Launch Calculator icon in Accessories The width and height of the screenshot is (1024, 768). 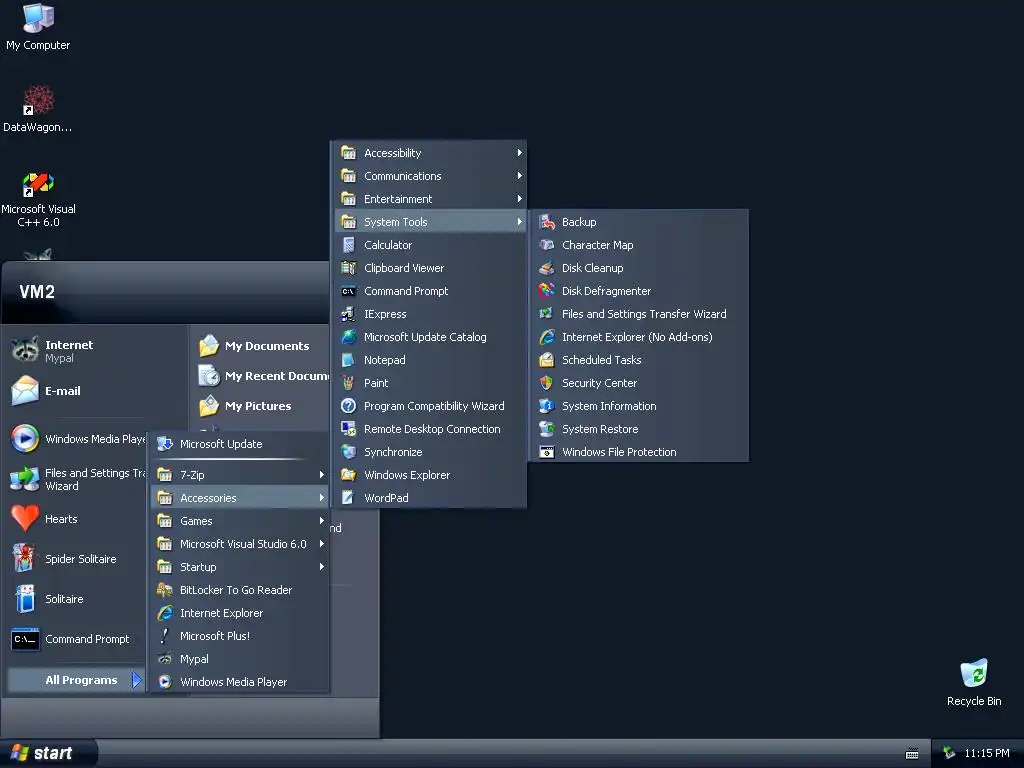coord(349,245)
